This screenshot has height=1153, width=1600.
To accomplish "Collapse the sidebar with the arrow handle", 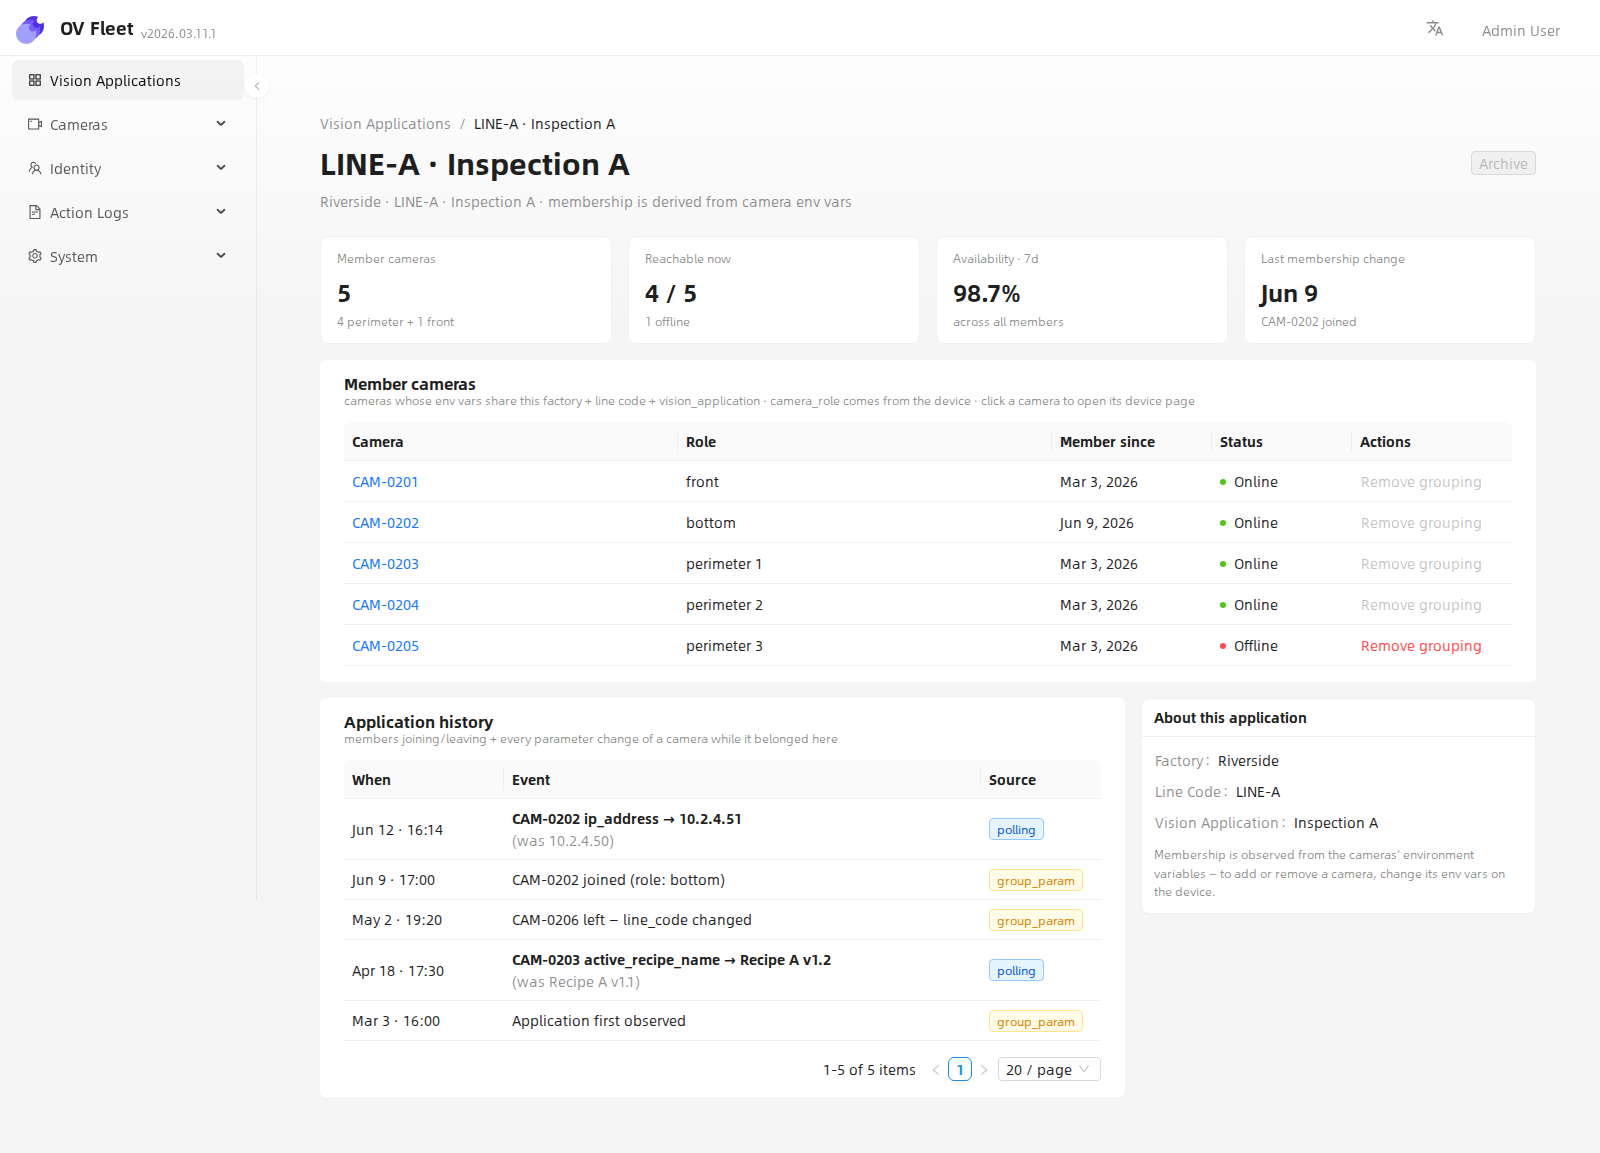I will coord(257,86).
